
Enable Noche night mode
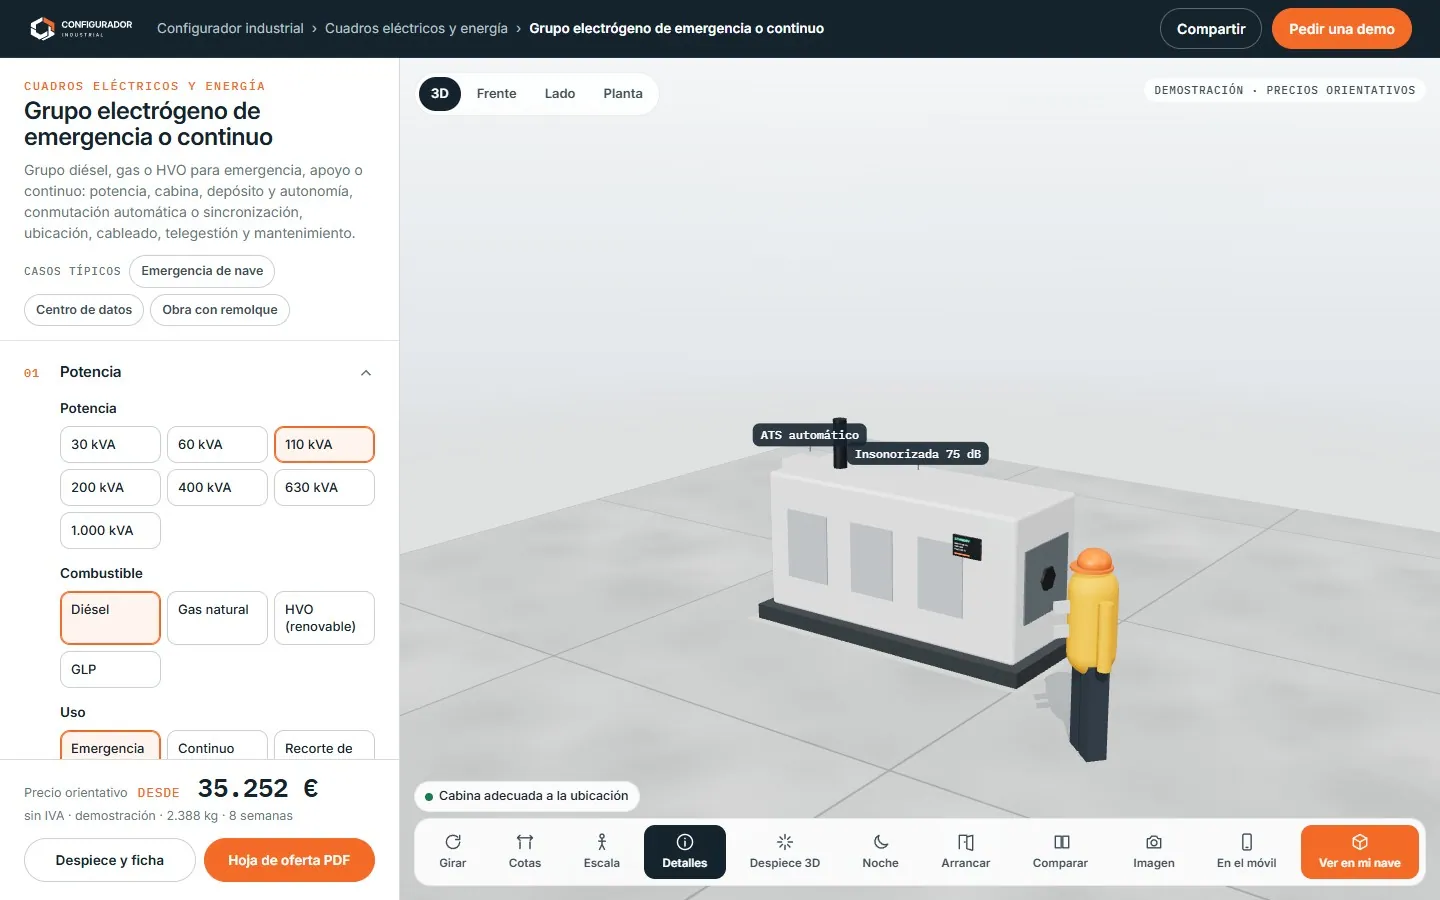tap(881, 852)
